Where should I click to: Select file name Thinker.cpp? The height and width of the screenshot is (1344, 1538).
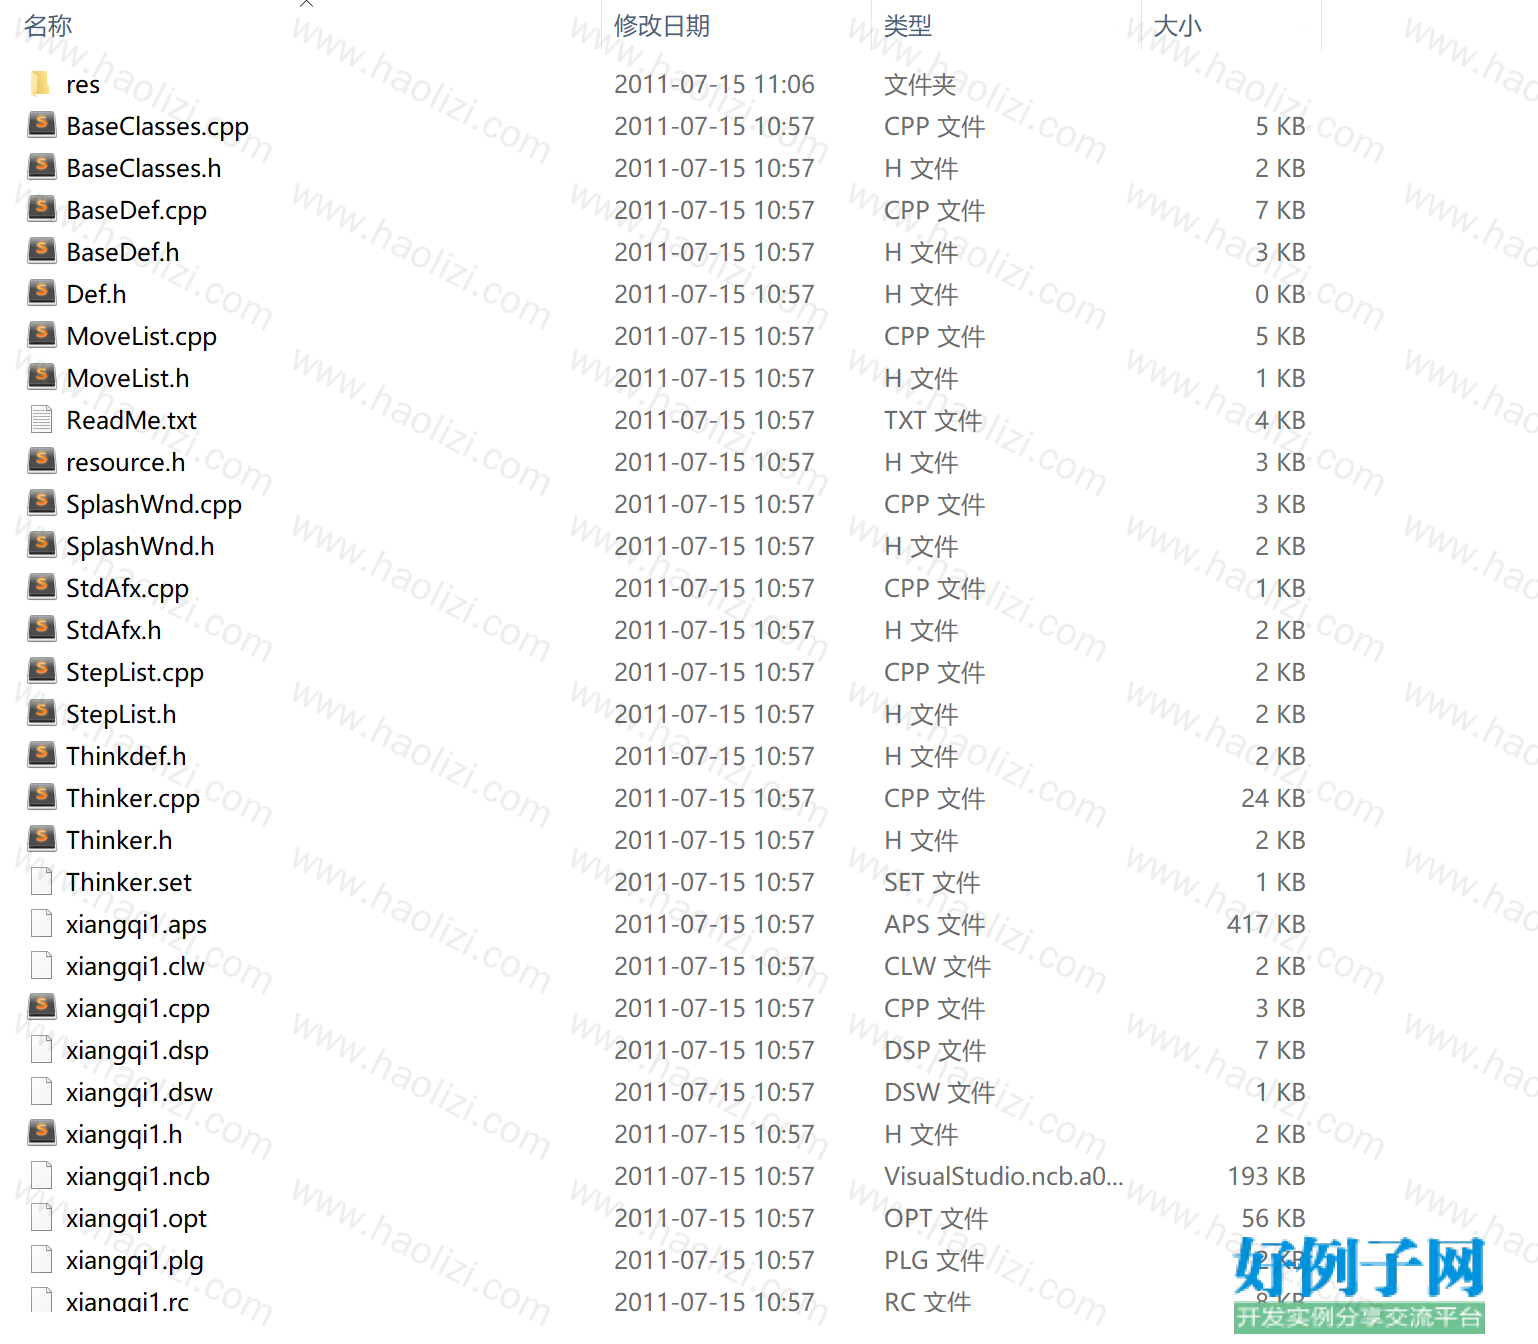133,799
